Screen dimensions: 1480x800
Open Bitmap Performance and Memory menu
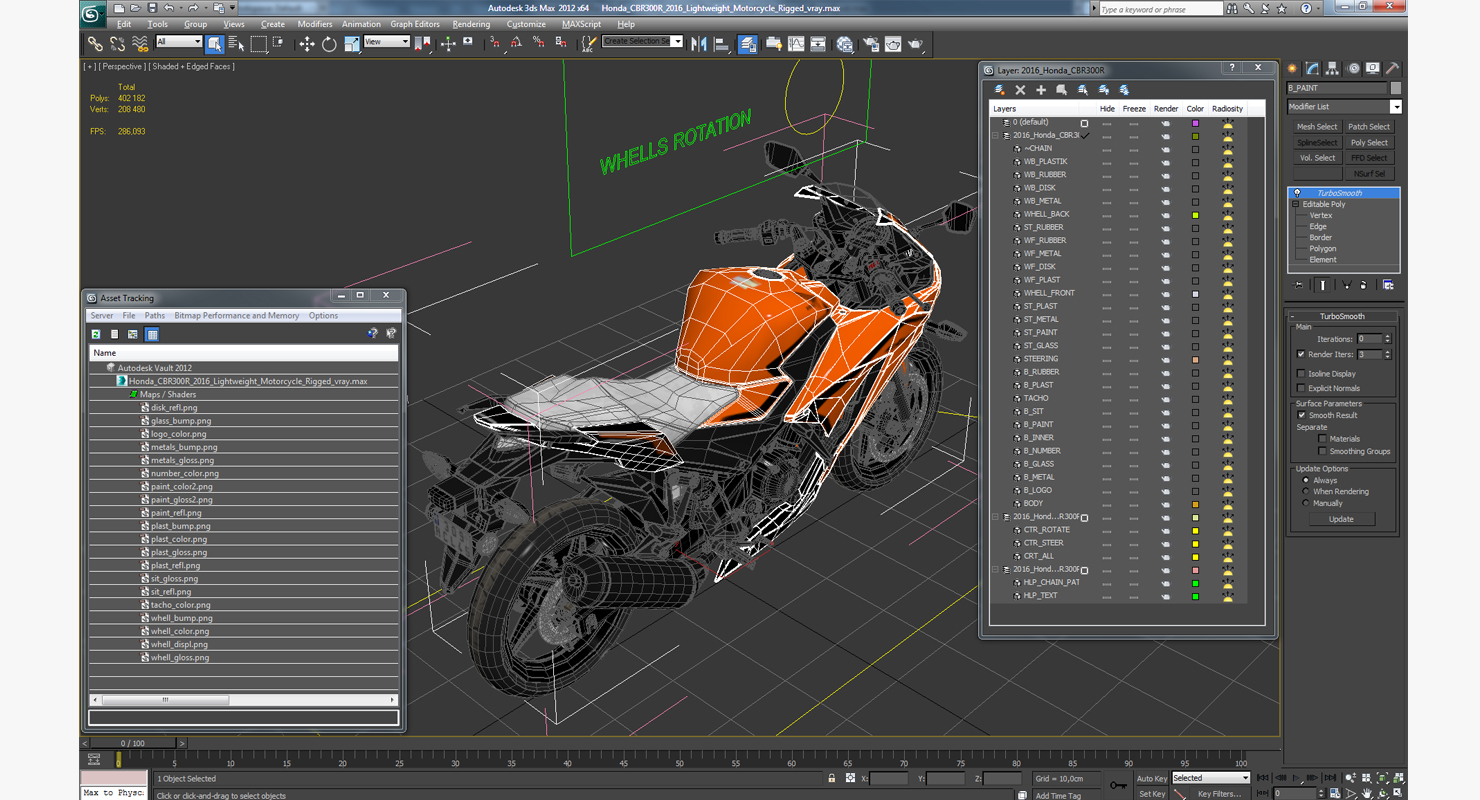237,316
